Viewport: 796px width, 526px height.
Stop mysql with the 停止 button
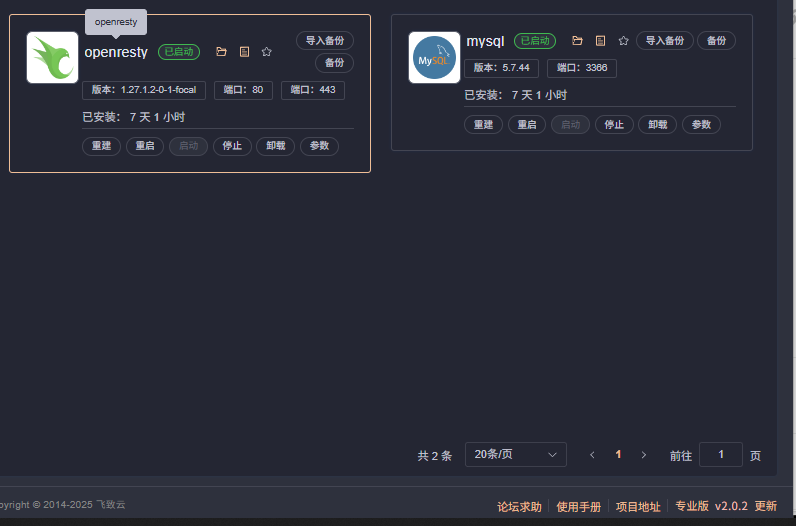614,124
